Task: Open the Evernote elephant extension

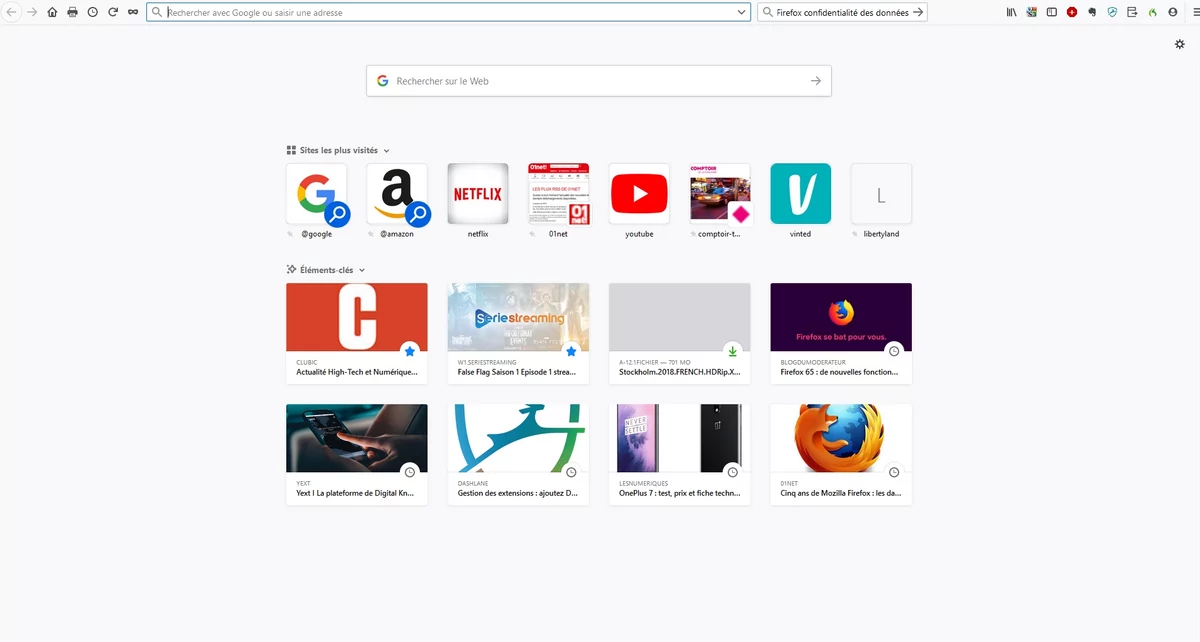Action: [x=1092, y=12]
